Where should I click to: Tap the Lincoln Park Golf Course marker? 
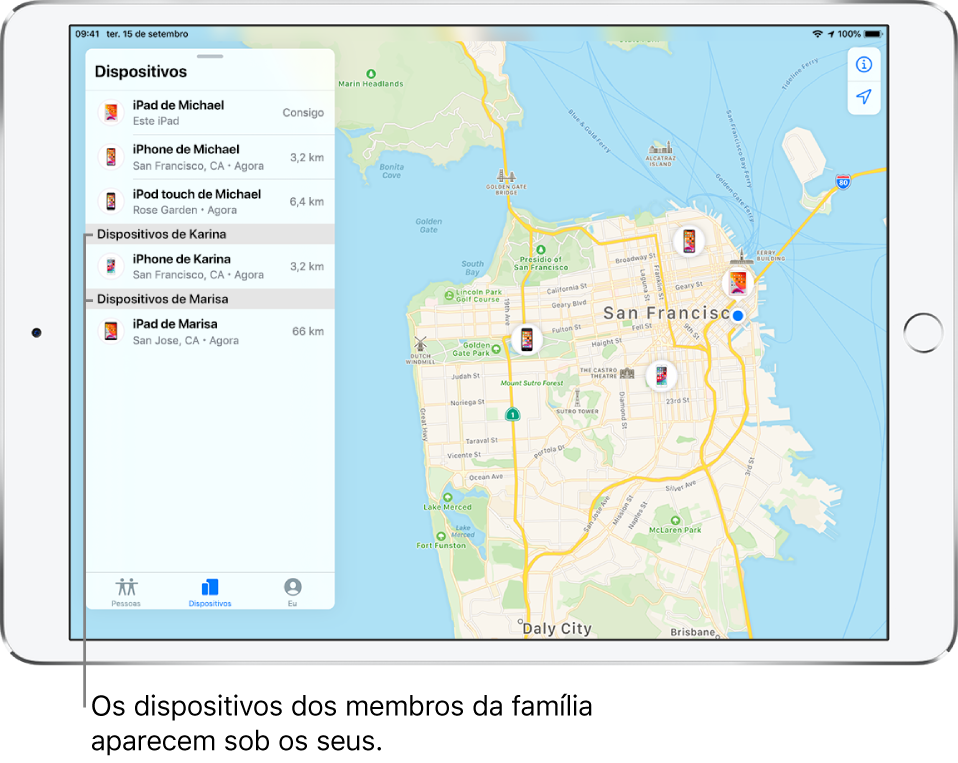point(449,295)
